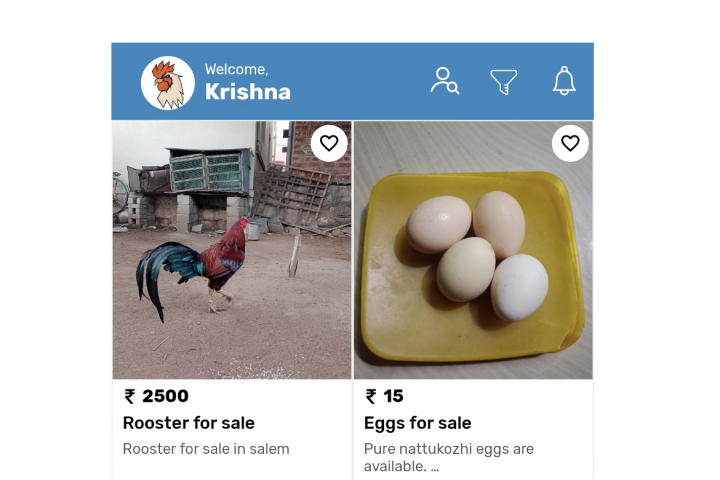Expand the truncated eggs description ellipsis
The image size is (720, 480).
click(x=434, y=467)
